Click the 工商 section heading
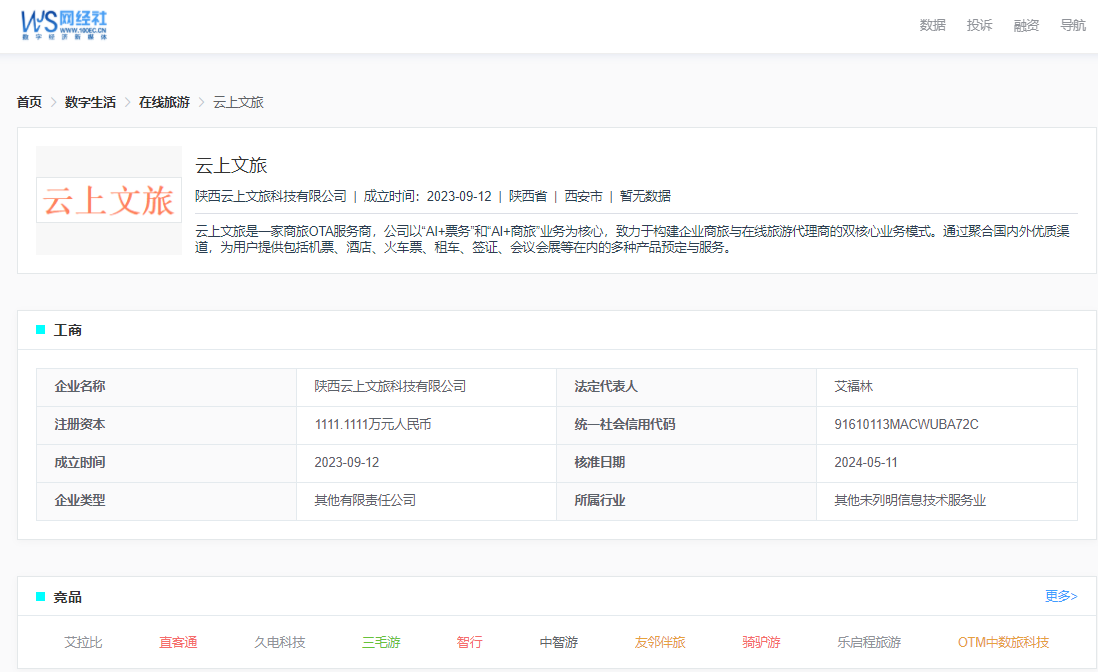Viewport: 1098px width, 672px height. pos(67,330)
